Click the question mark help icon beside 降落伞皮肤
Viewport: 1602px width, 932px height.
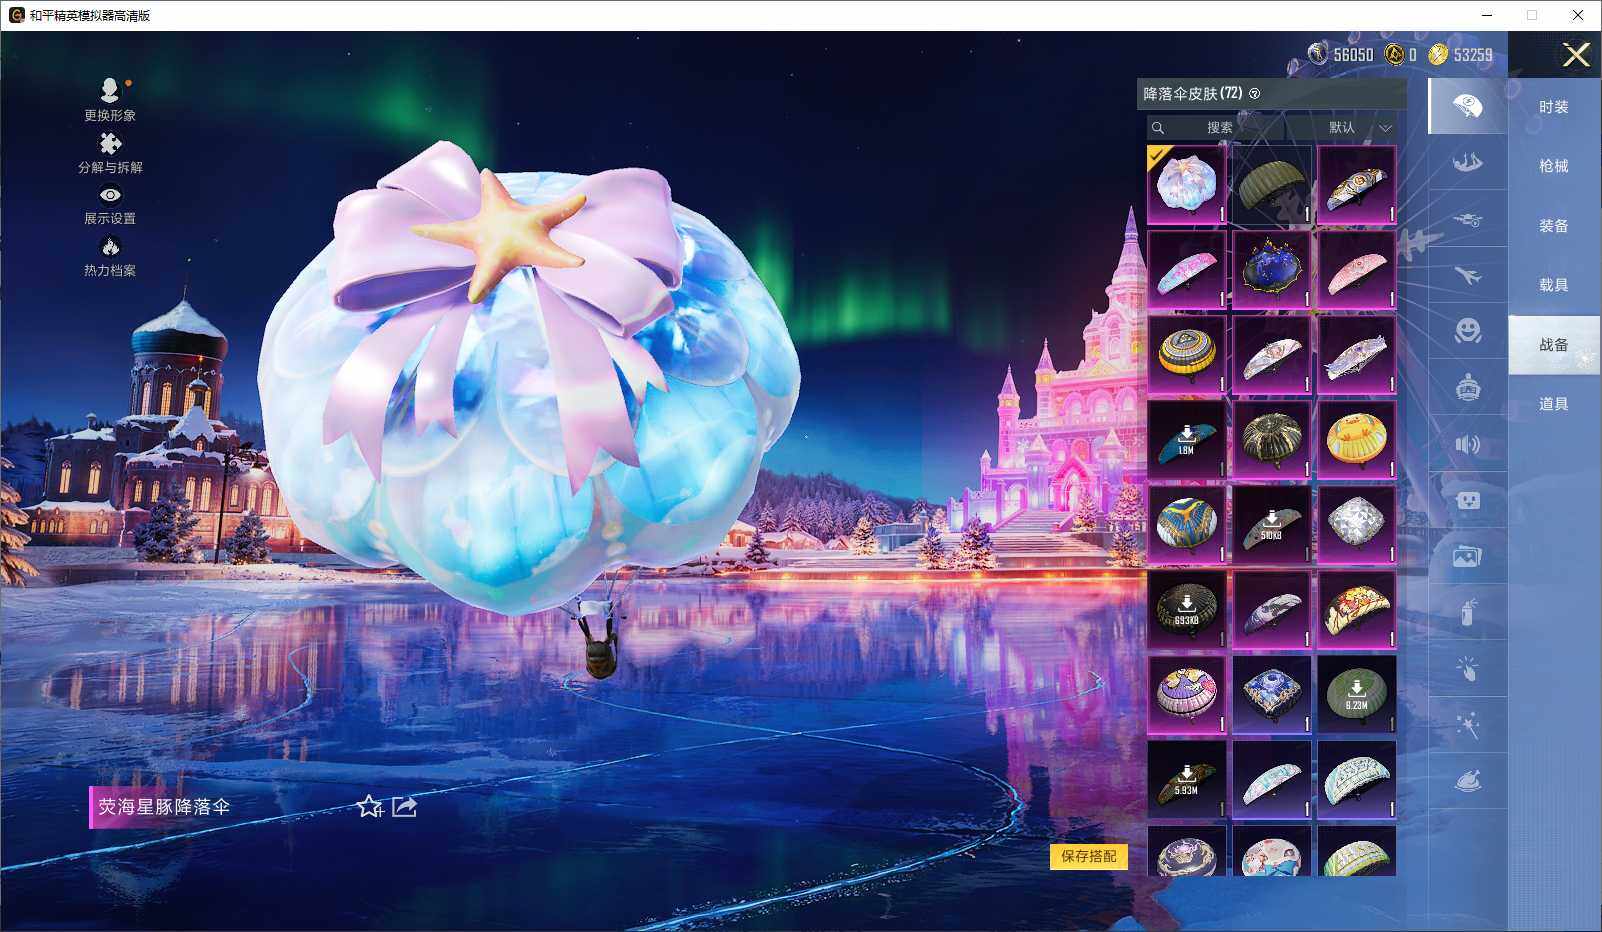point(1255,94)
